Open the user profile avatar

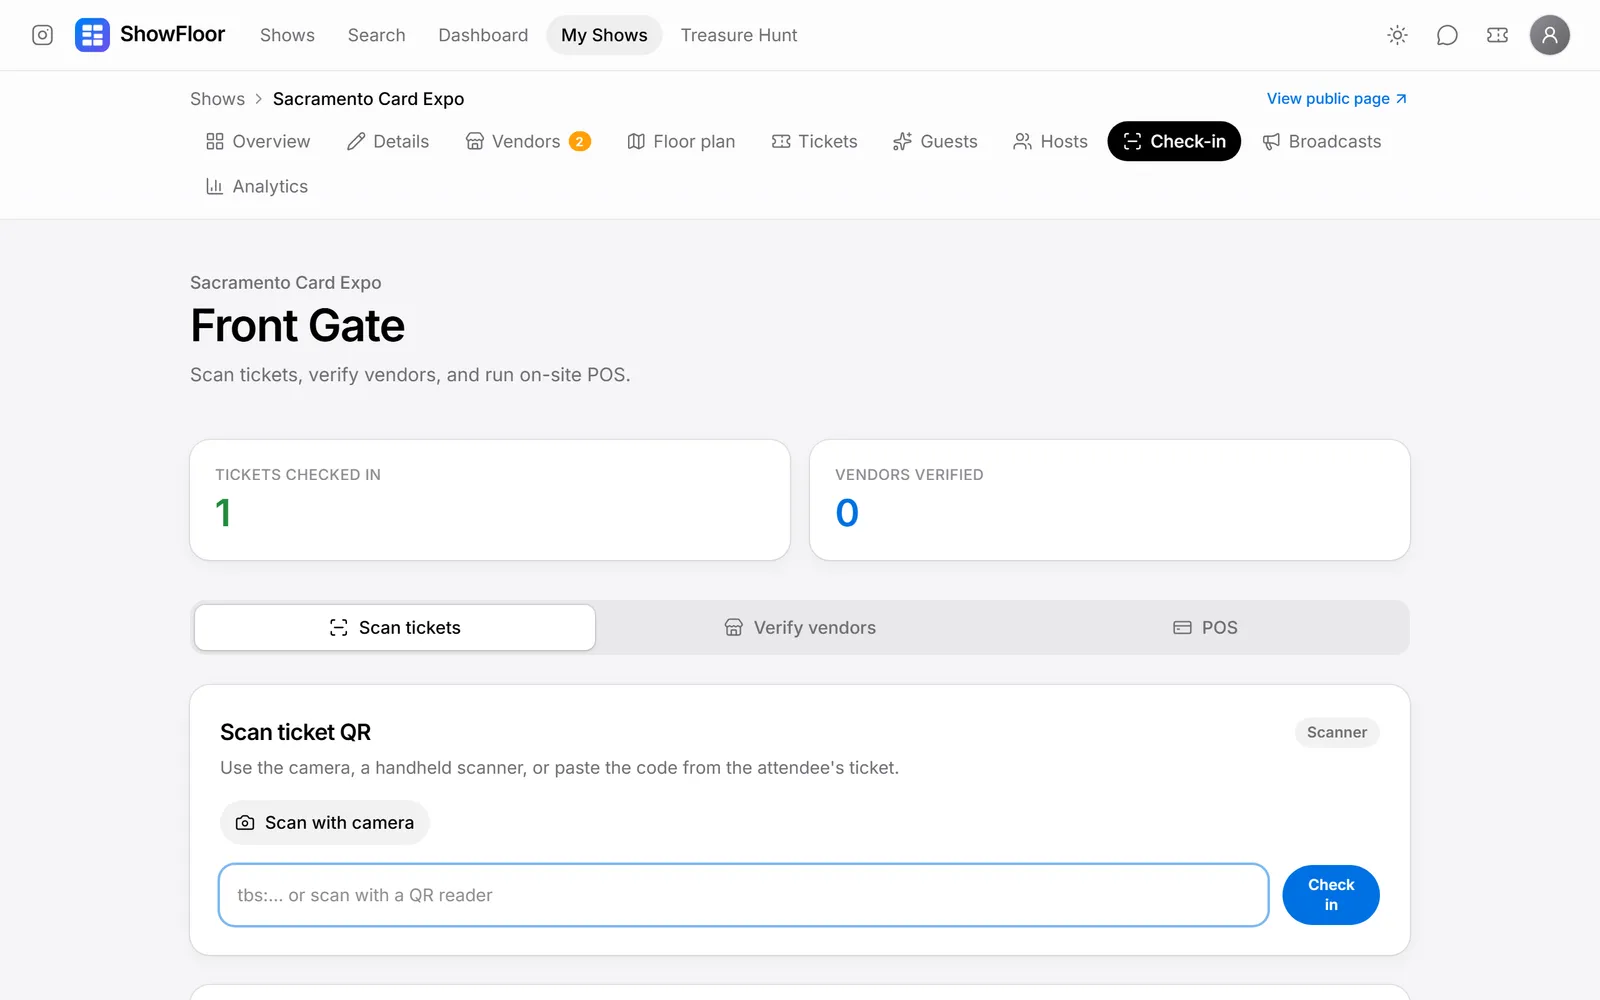(x=1549, y=35)
